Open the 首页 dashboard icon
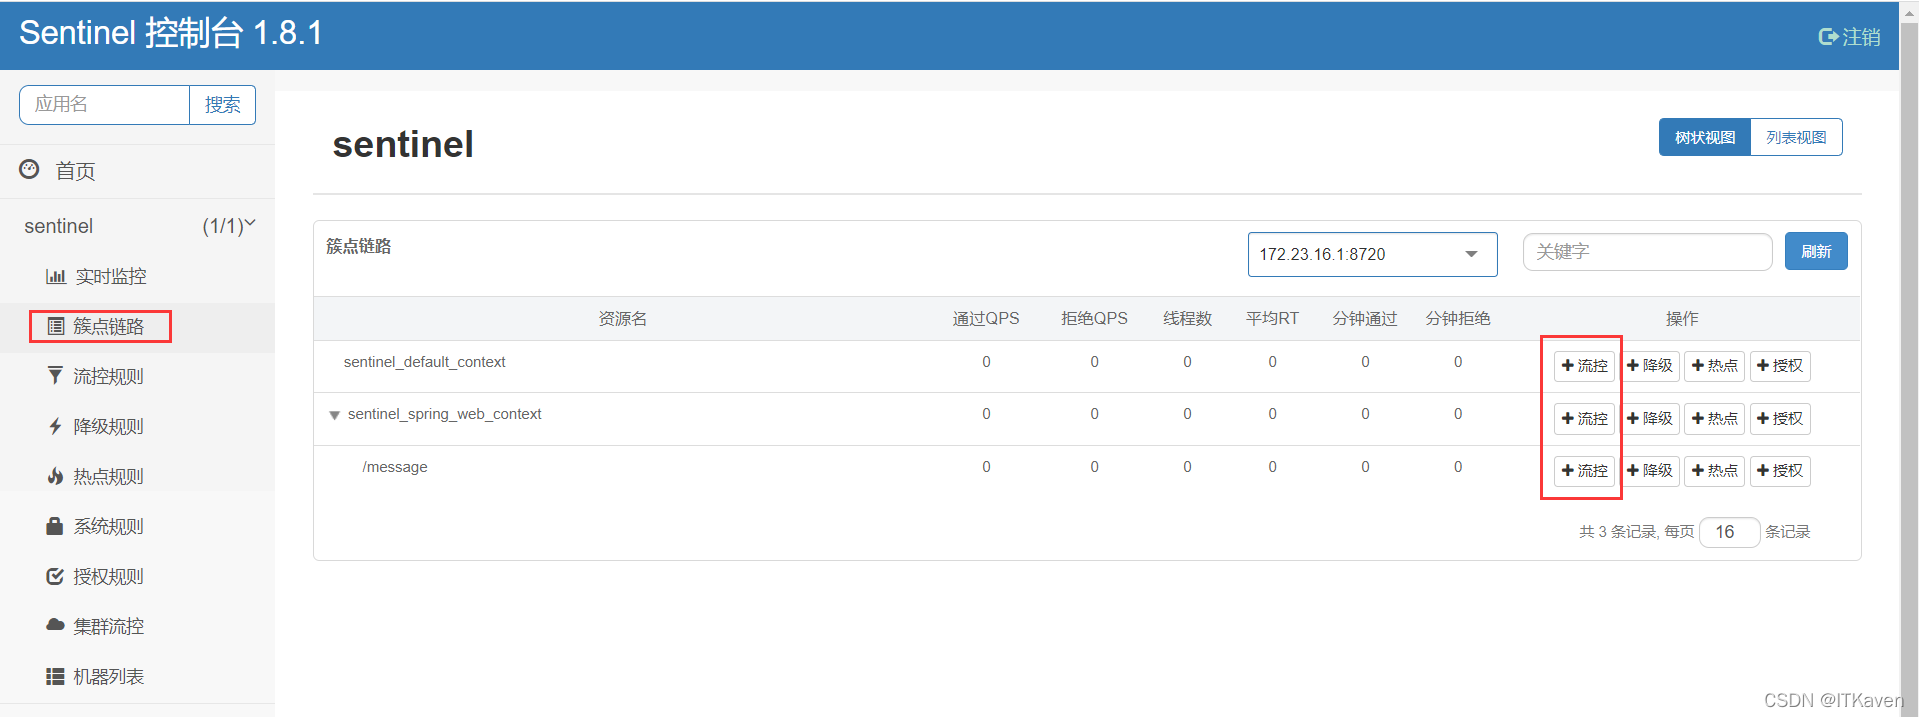This screenshot has width=1919, height=717. click(x=30, y=170)
